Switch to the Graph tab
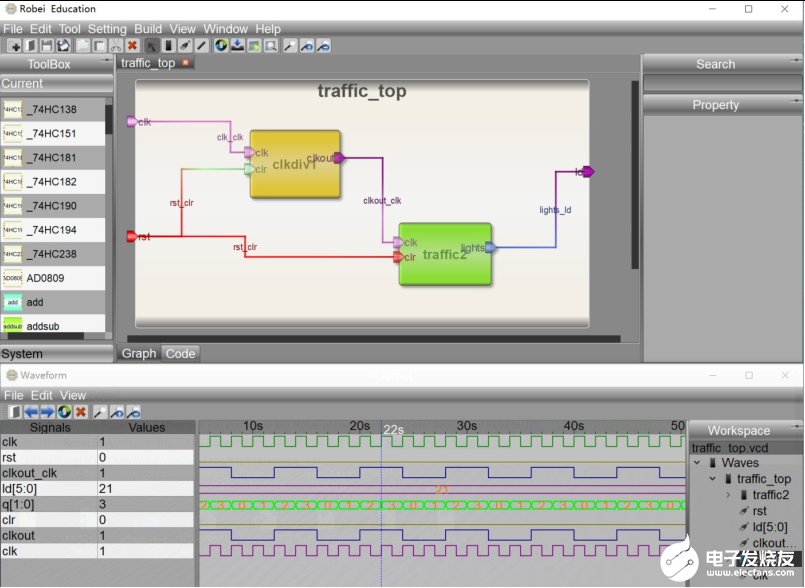This screenshot has height=588, width=805. 139,353
